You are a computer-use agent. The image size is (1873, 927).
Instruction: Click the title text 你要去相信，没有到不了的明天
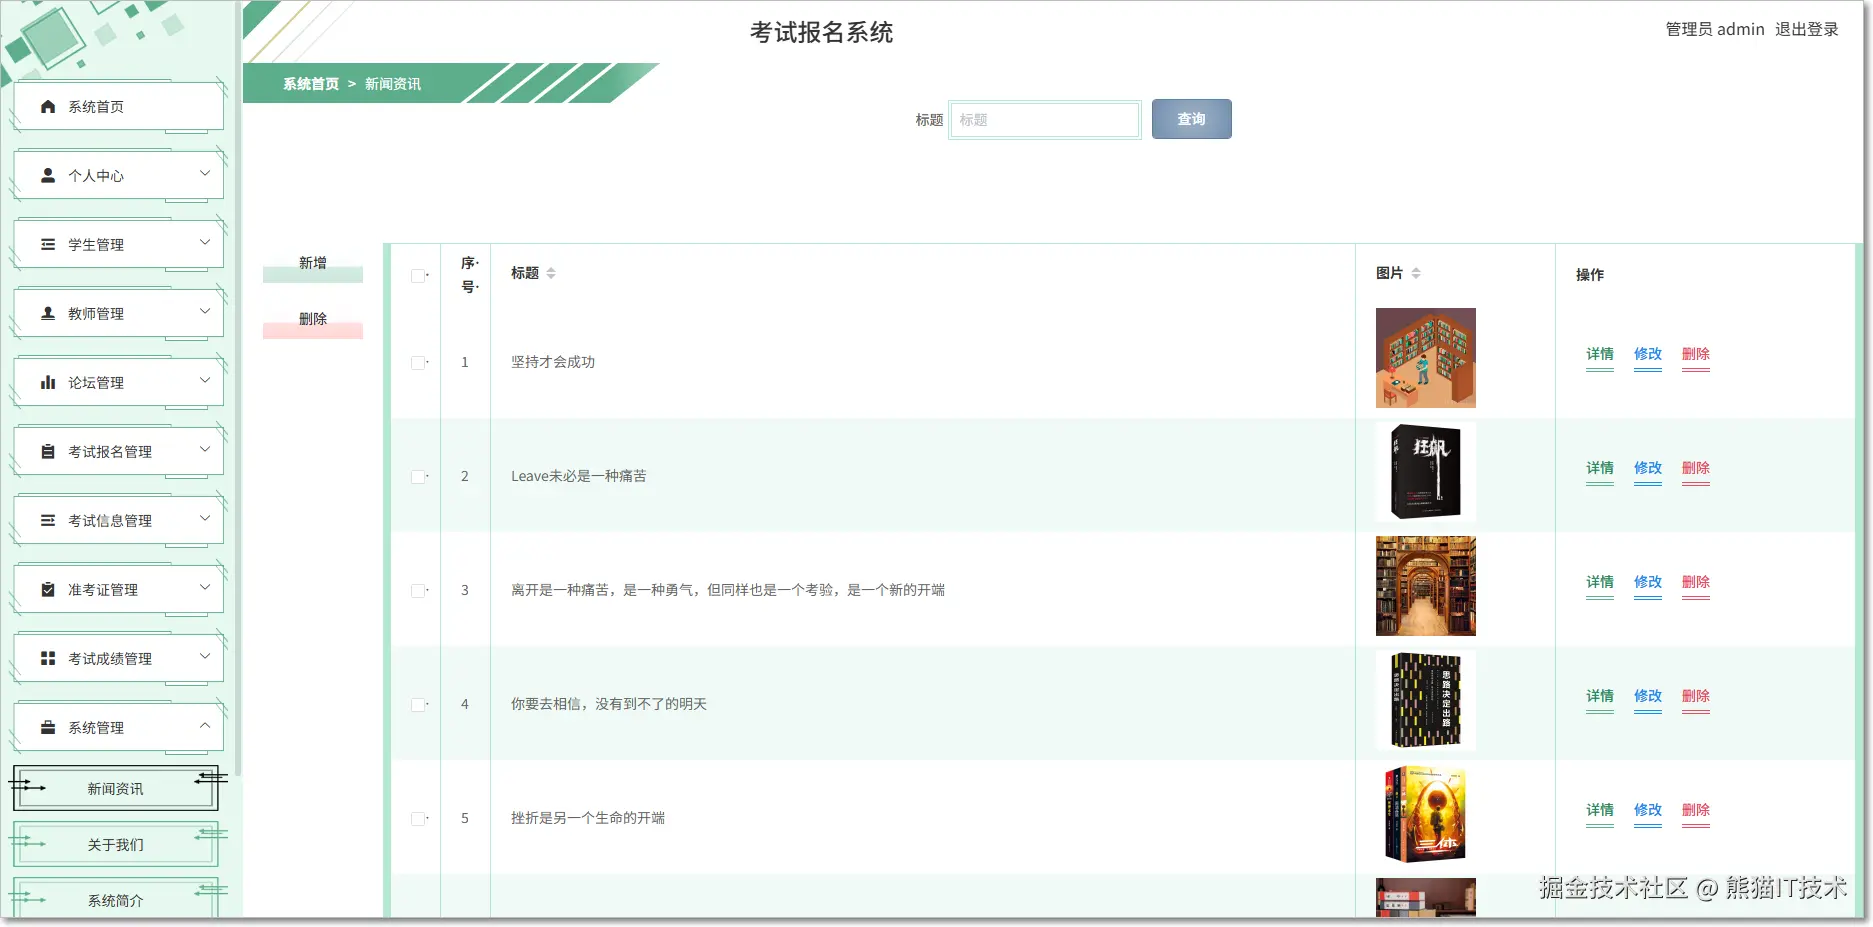pyautogui.click(x=609, y=704)
